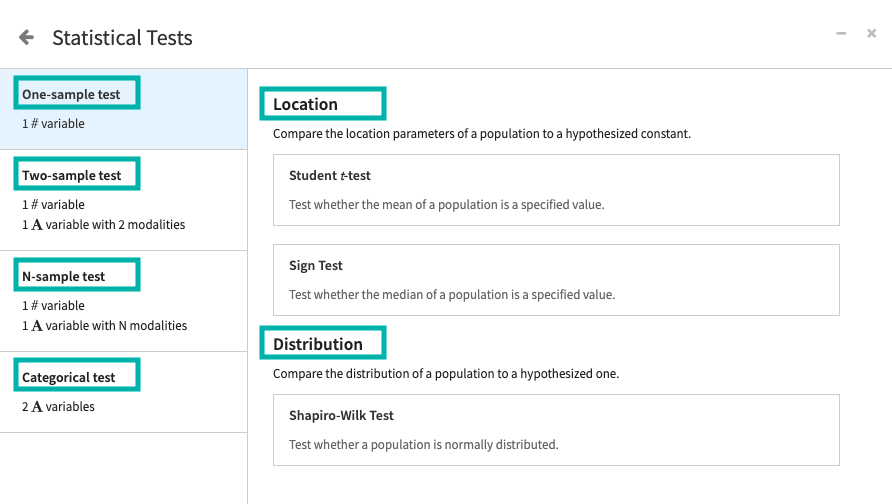
Task: Click the A categorical icon under Two-sample test
Action: (x=37, y=225)
